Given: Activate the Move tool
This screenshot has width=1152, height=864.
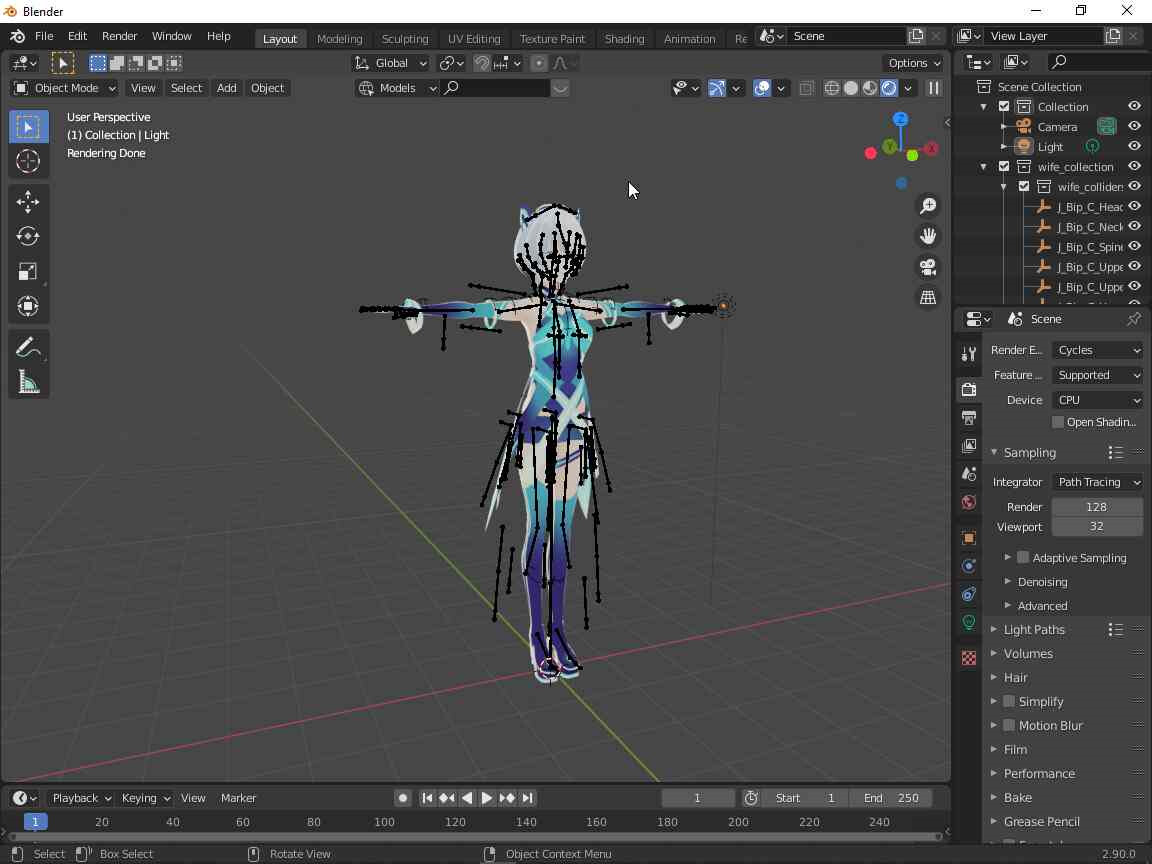Looking at the screenshot, I should [x=28, y=202].
